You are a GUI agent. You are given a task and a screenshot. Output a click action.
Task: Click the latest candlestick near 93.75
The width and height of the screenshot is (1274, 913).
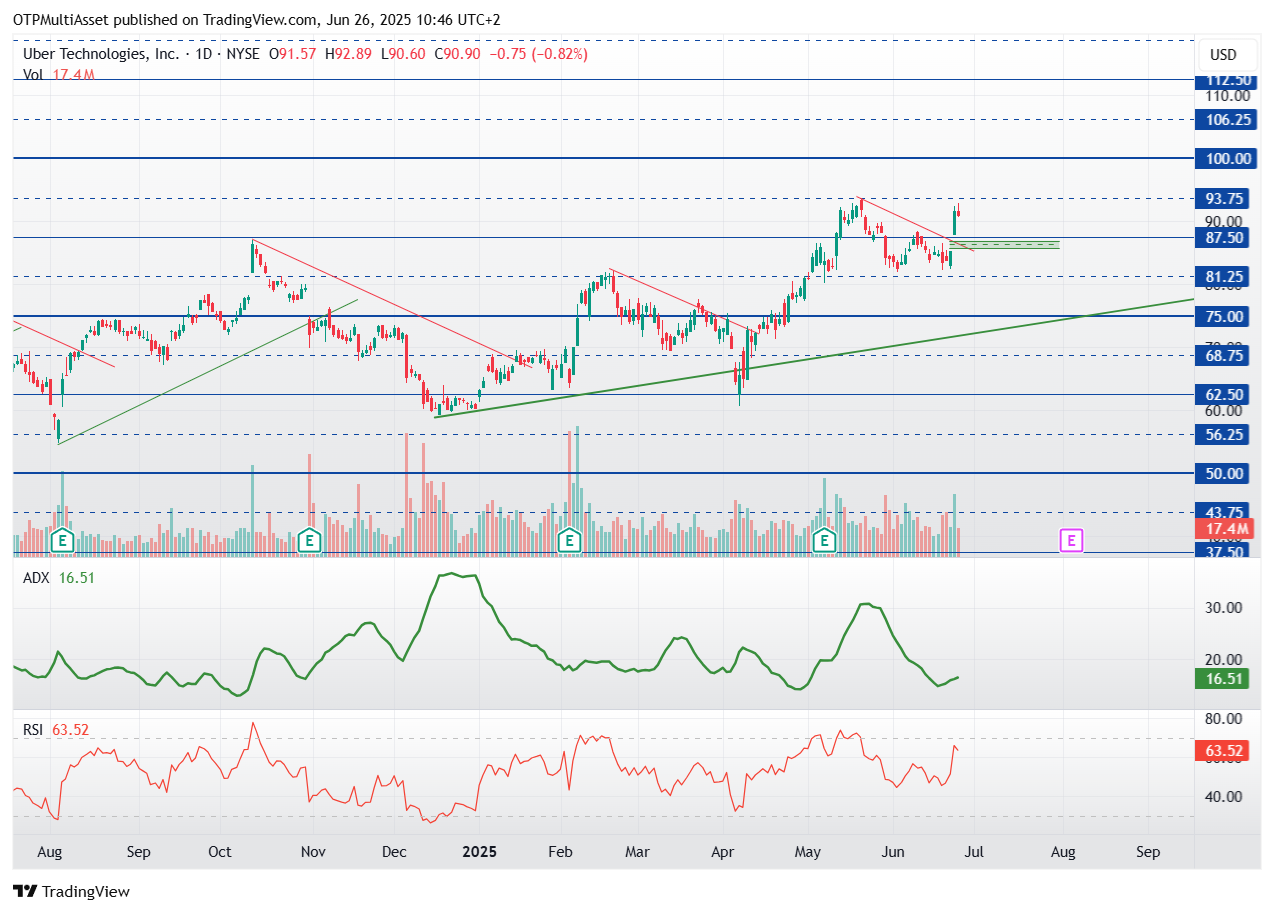pyautogui.click(x=959, y=211)
